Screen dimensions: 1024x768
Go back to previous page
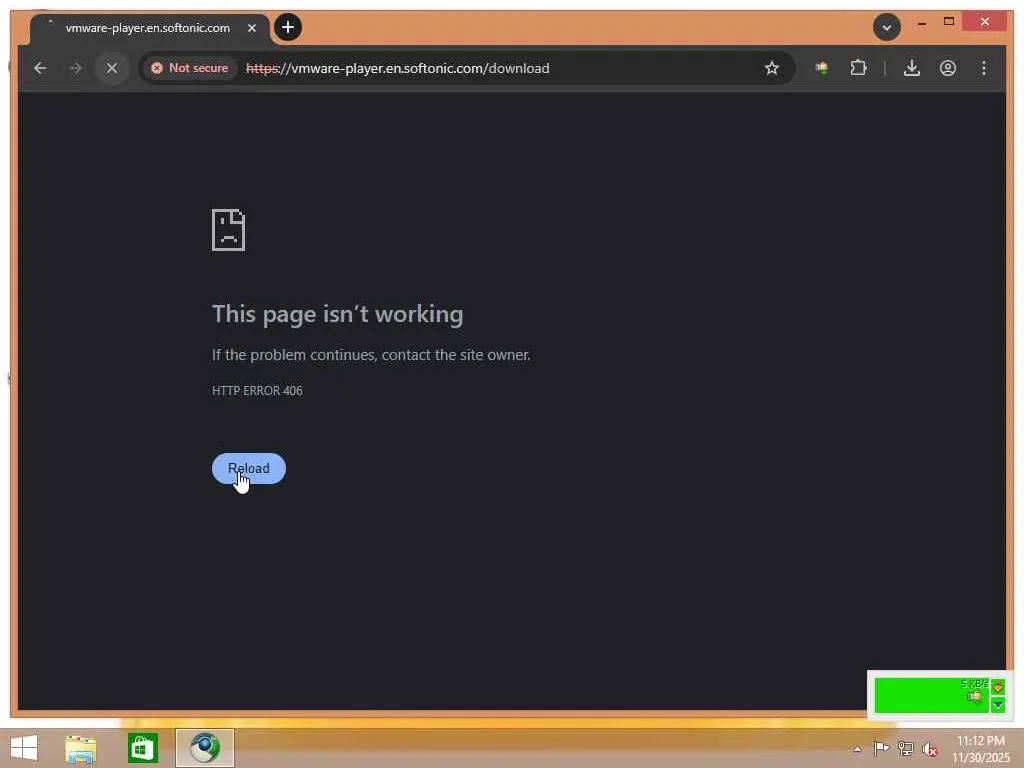(40, 68)
